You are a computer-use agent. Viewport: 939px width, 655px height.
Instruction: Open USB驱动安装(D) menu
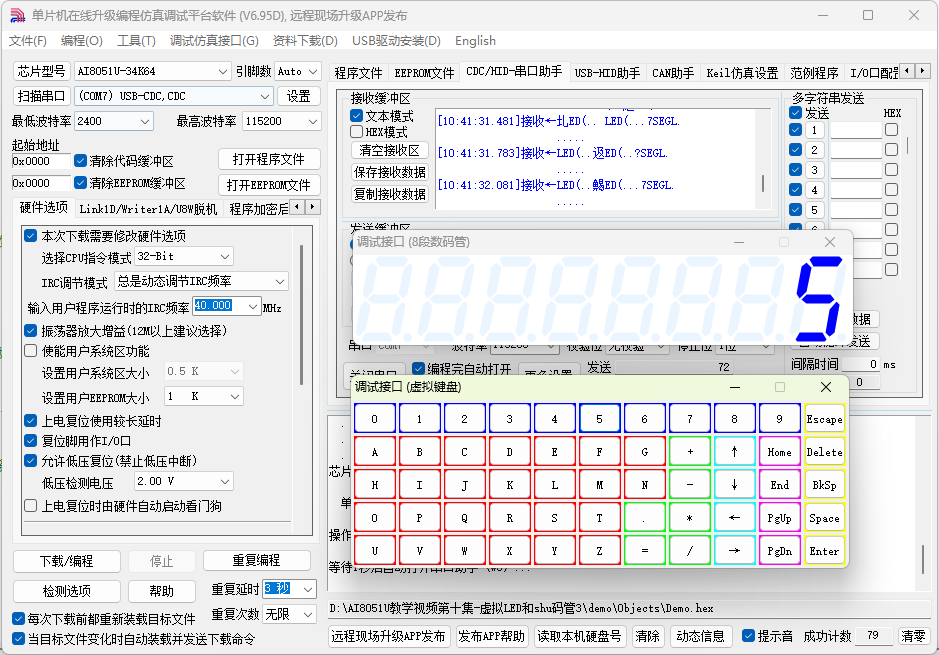tap(396, 41)
